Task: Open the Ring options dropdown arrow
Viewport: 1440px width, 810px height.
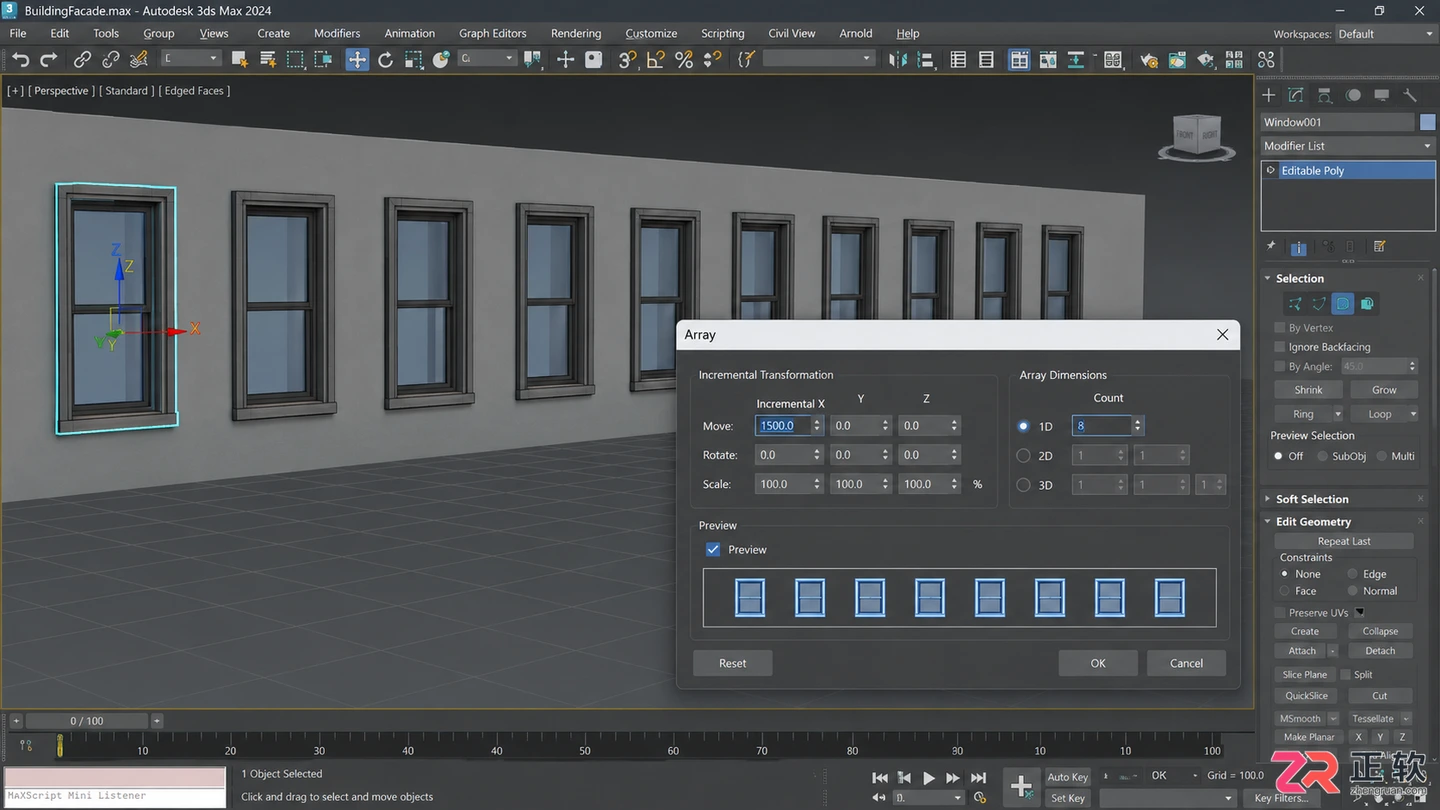Action: 1337,414
